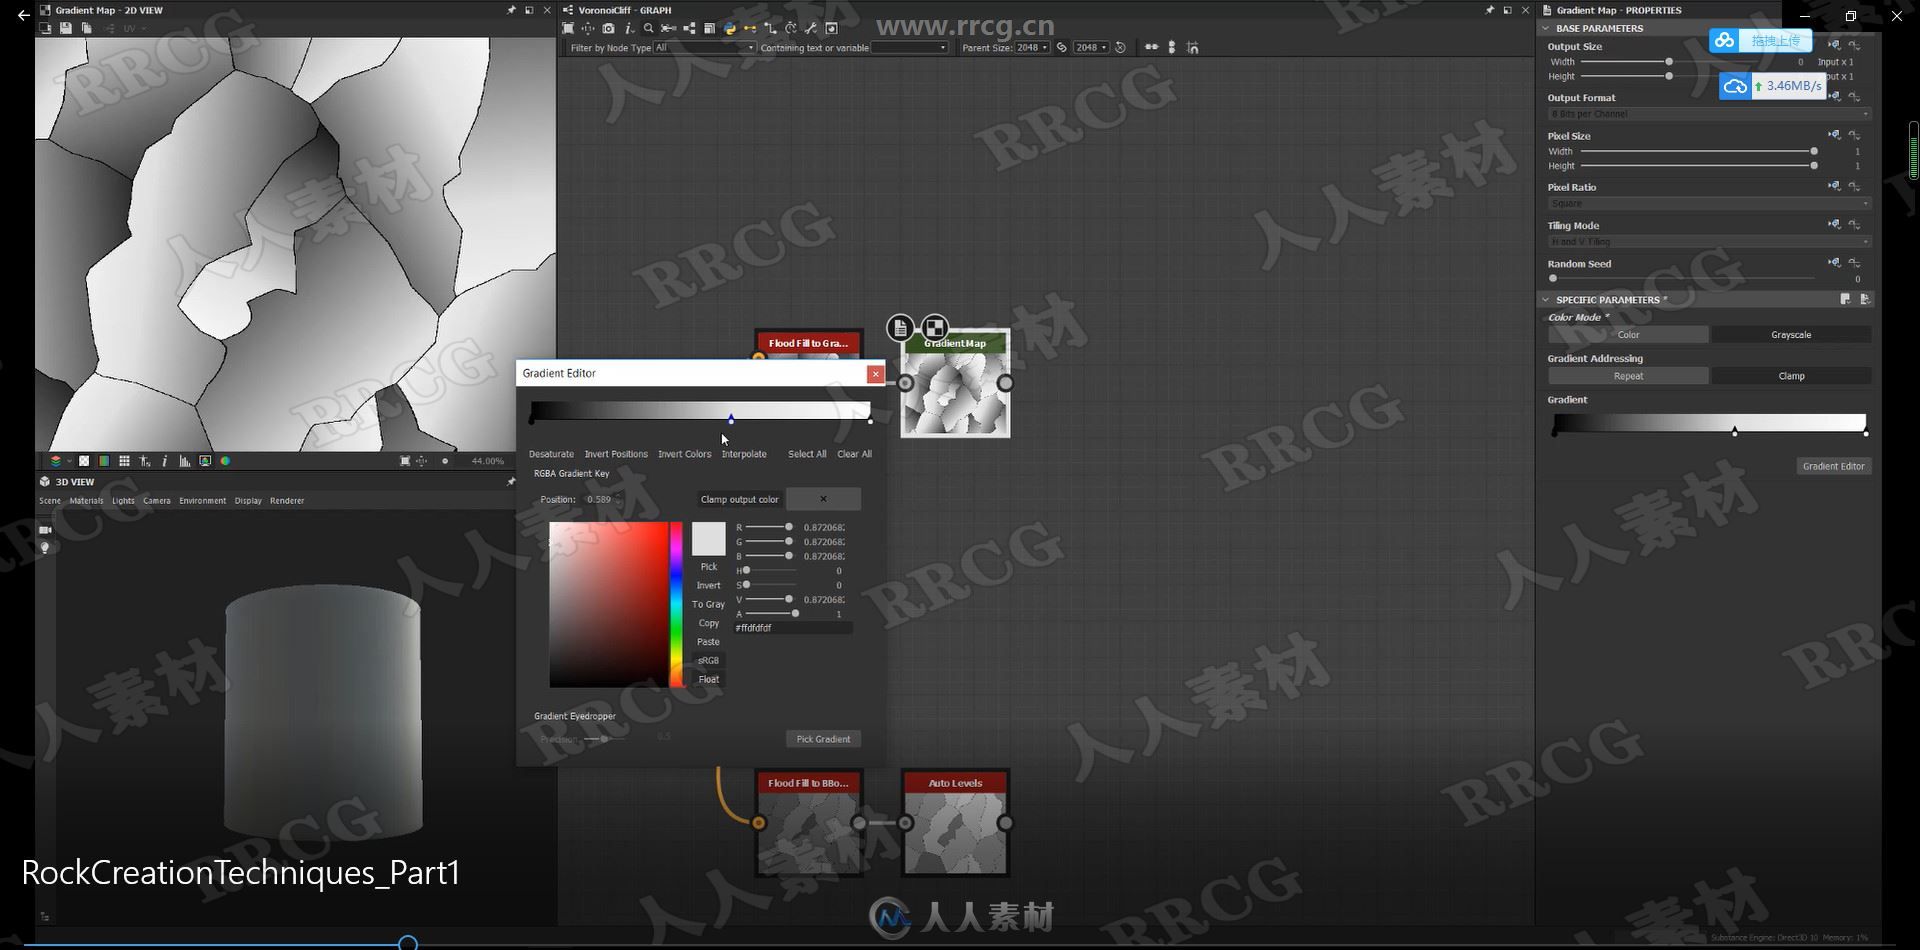The image size is (1920, 950).
Task: Click the R channel slider
Action: 771,527
